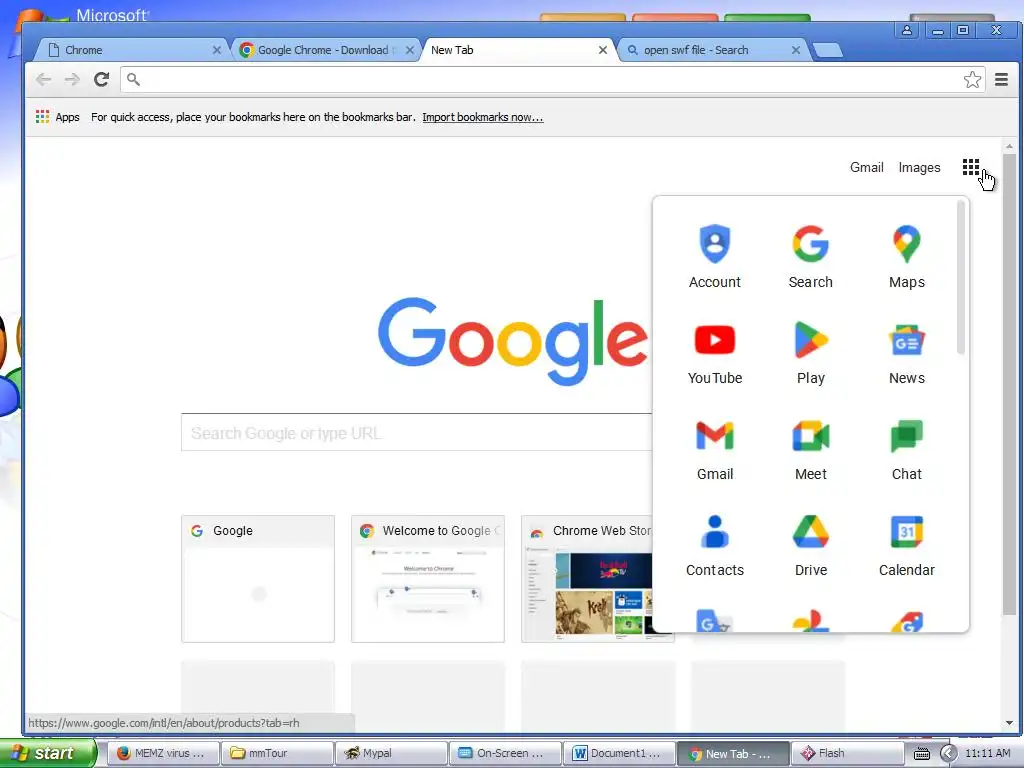The height and width of the screenshot is (768, 1024).
Task: Close the 'open swf file - Search' tab
Action: [795, 50]
